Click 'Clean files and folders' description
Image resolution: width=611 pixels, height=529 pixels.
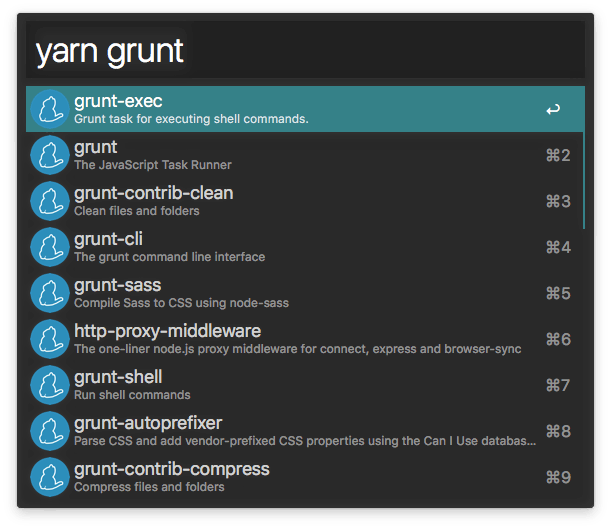[137, 211]
